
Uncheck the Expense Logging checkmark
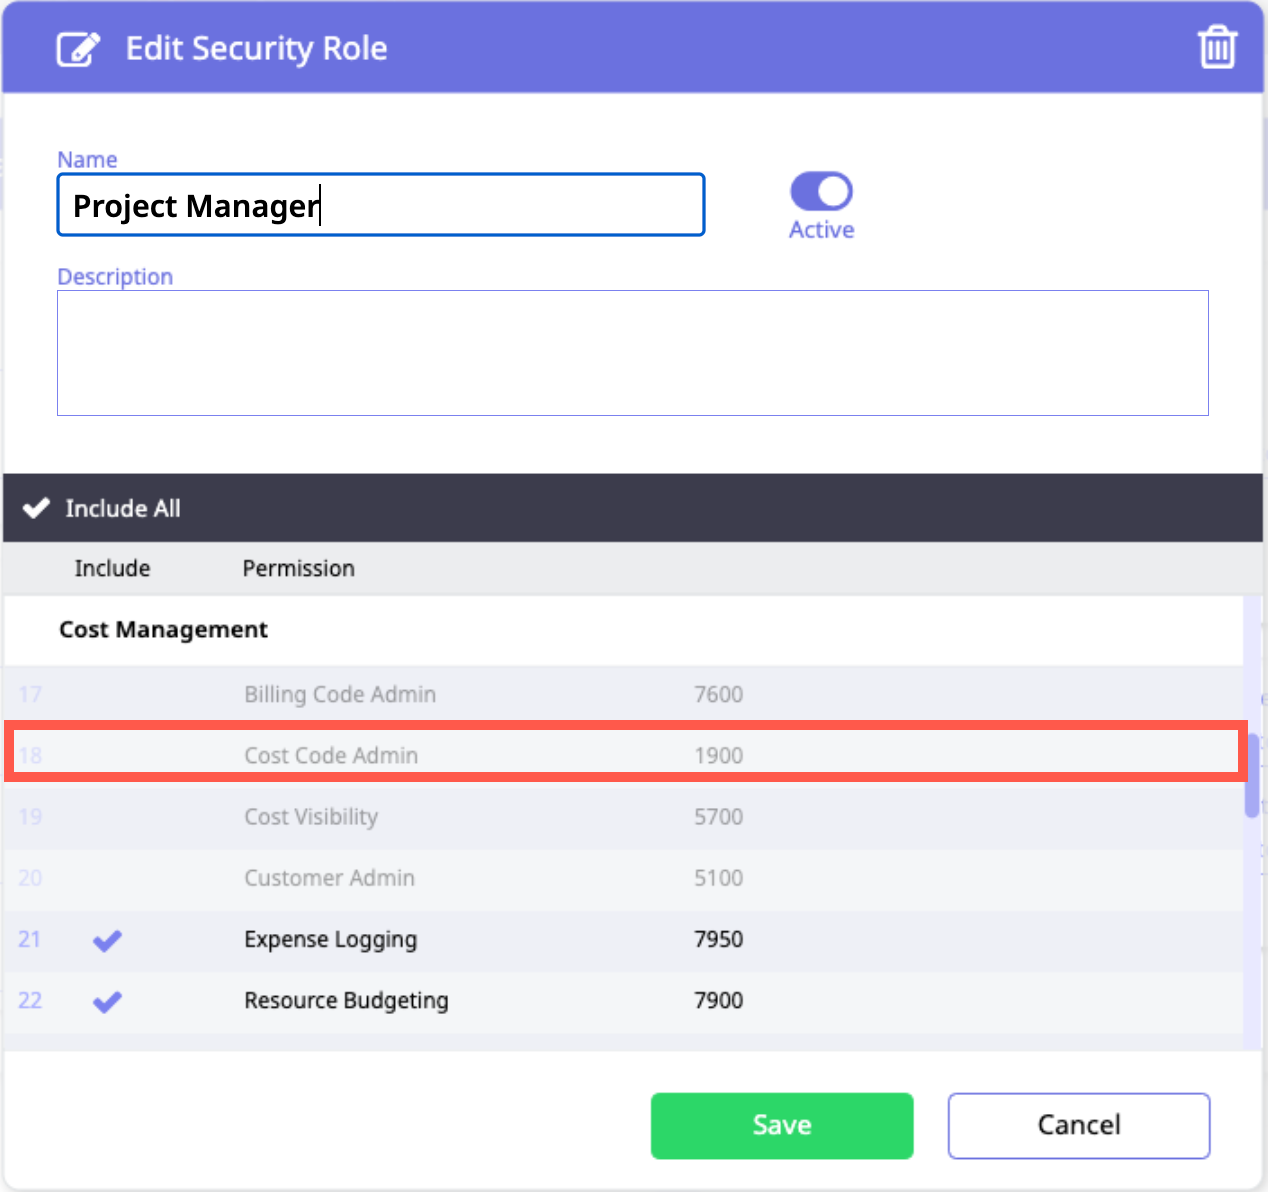(x=107, y=940)
